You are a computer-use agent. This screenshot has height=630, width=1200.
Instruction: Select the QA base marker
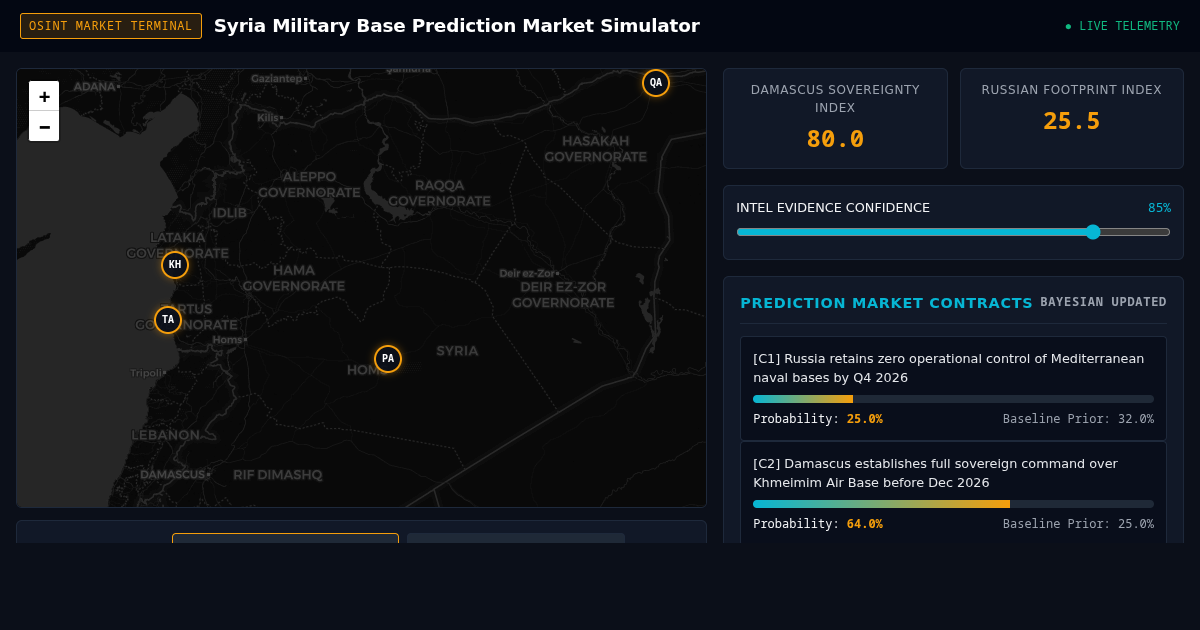(x=656, y=83)
